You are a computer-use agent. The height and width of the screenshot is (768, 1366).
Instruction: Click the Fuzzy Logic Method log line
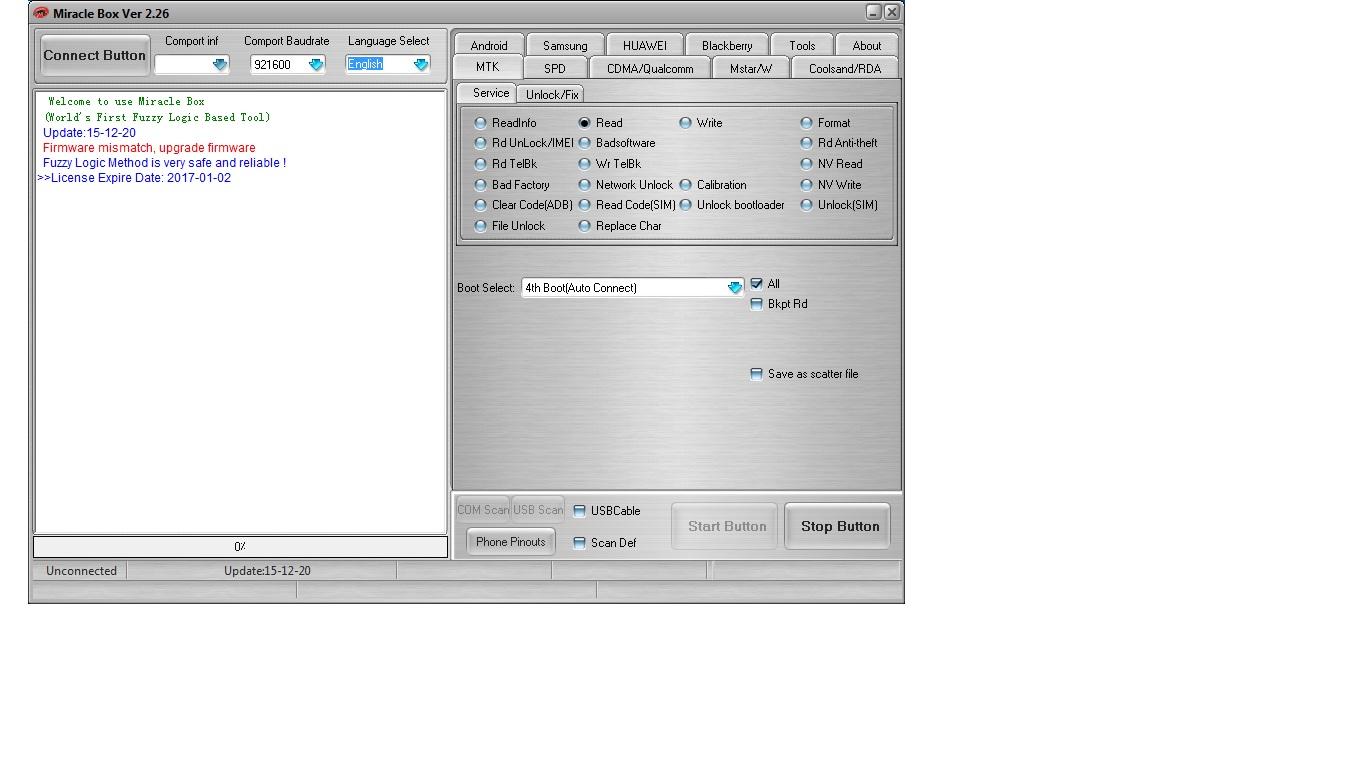(x=164, y=163)
